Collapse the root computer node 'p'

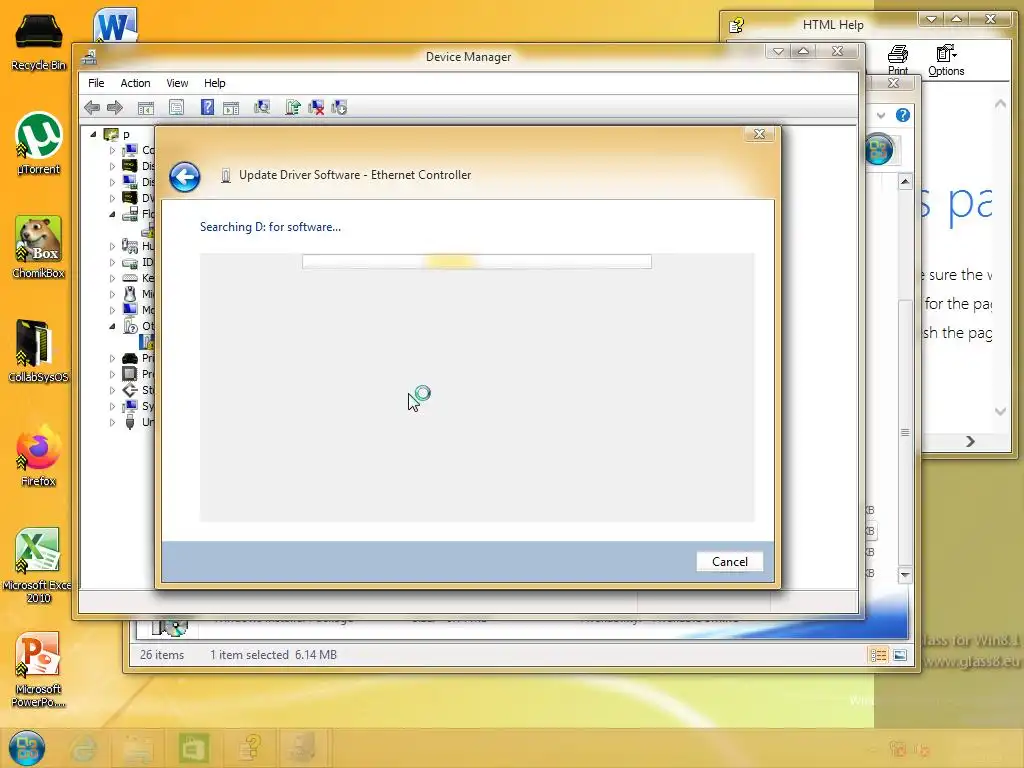pos(93,134)
